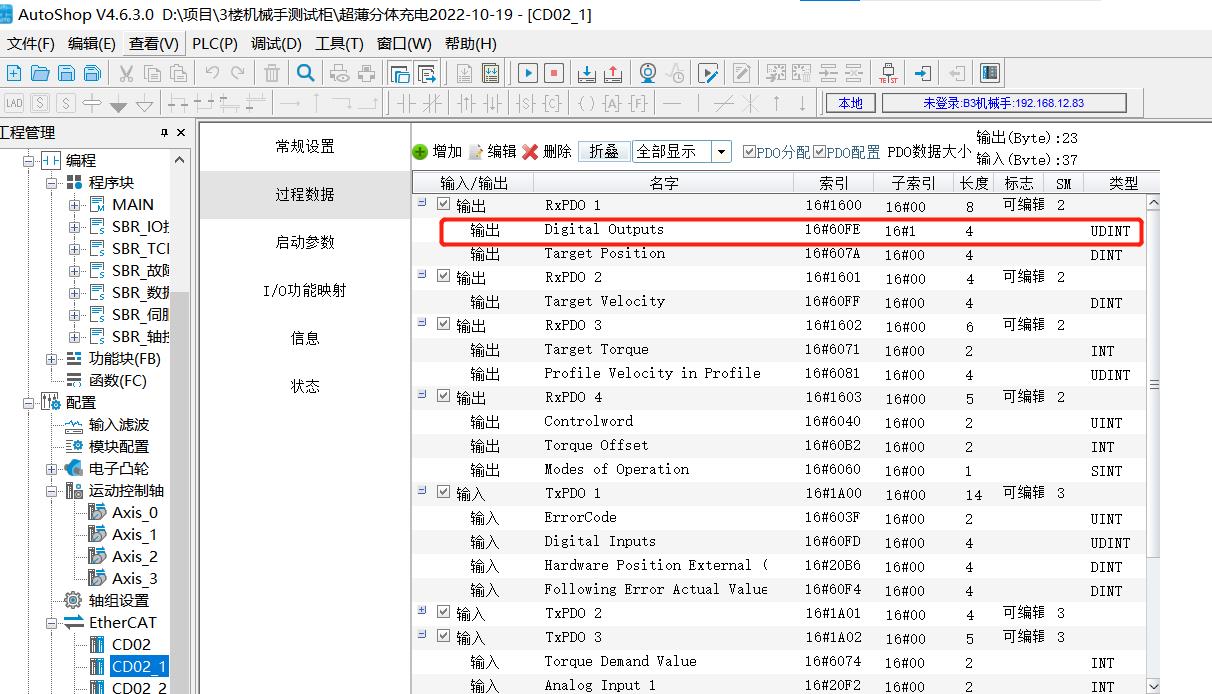This screenshot has height=694, width=1212.
Task: Click the red TEST communication icon
Action: [x=888, y=73]
